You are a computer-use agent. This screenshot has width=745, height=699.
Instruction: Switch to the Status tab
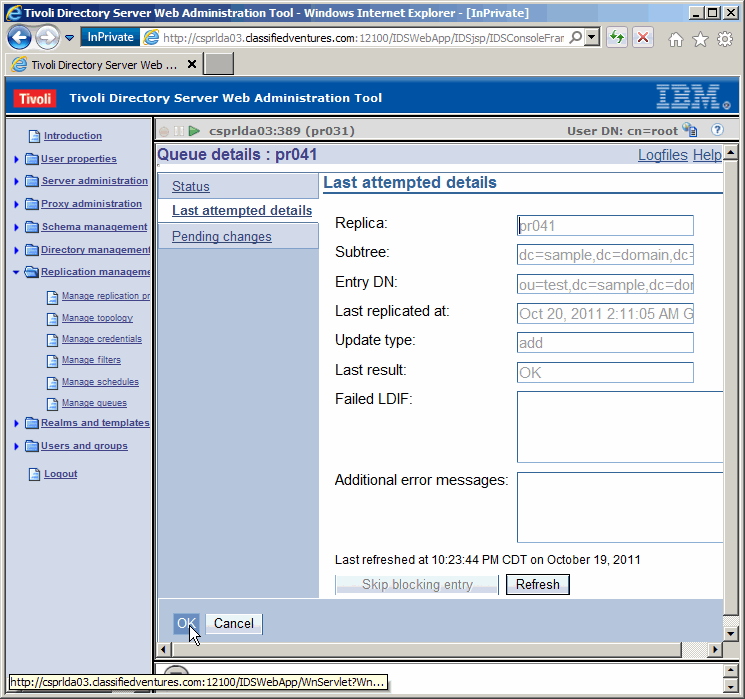tap(191, 187)
